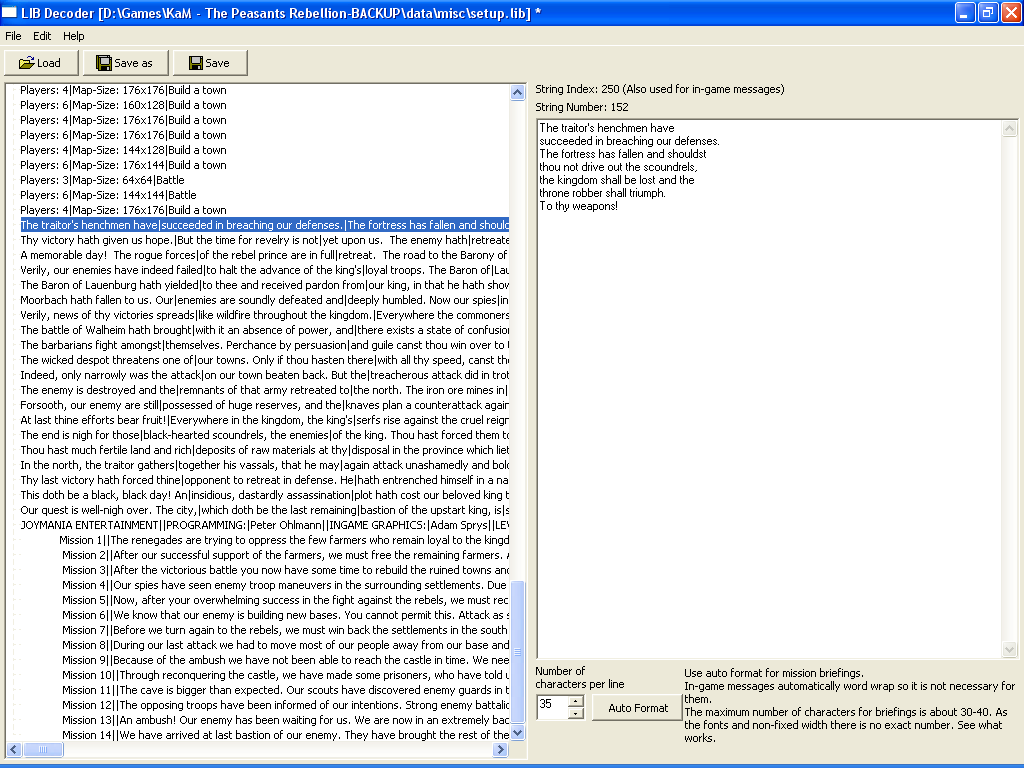Click inside the string text editing area
1024x768 pixels.
tap(770, 400)
